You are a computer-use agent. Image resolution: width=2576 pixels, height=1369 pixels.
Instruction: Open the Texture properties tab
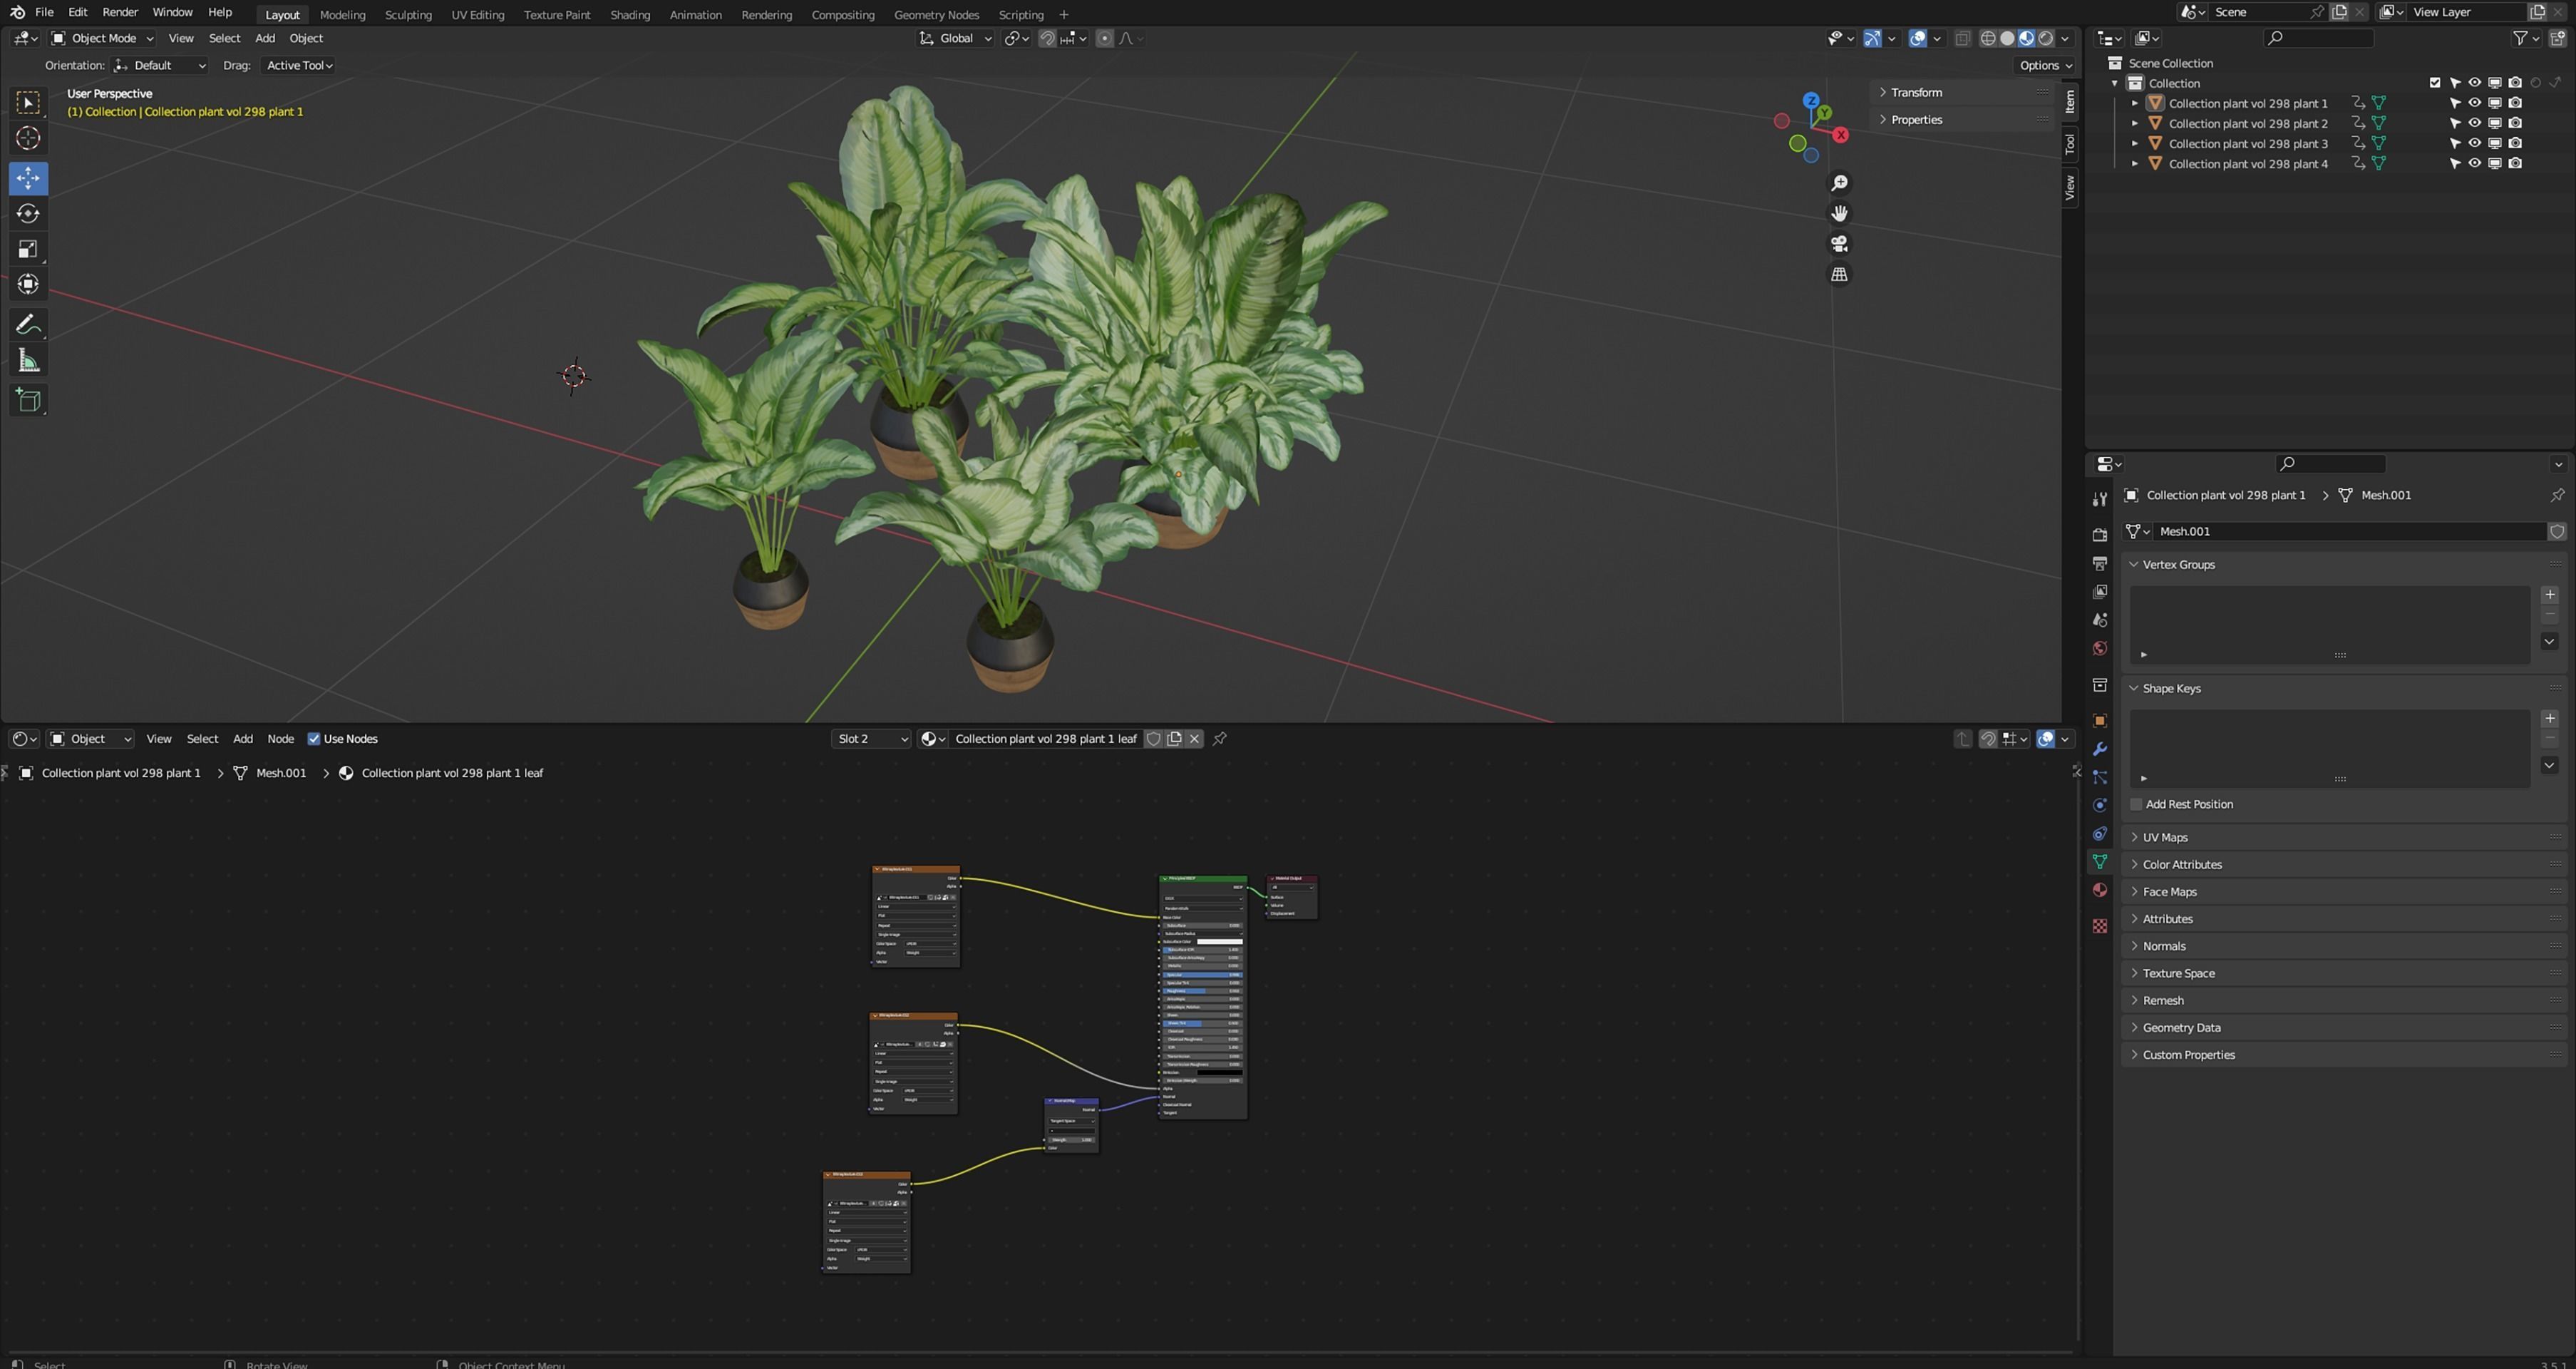click(2099, 926)
